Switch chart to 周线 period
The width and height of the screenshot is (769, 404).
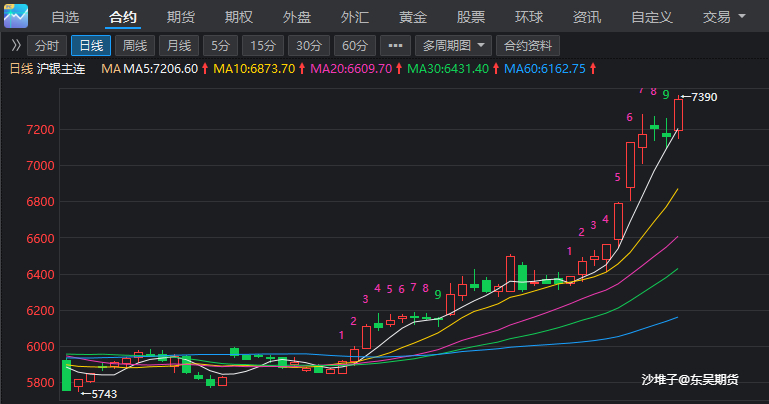(135, 46)
